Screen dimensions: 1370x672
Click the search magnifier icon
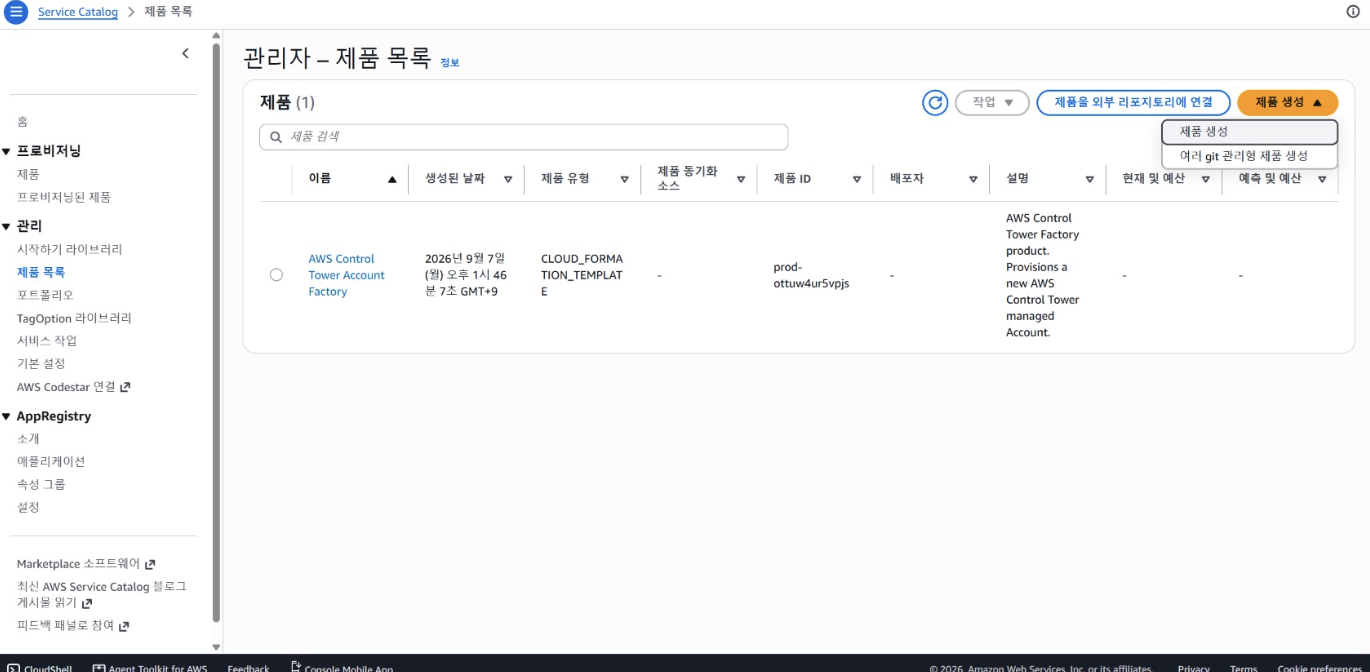point(276,137)
